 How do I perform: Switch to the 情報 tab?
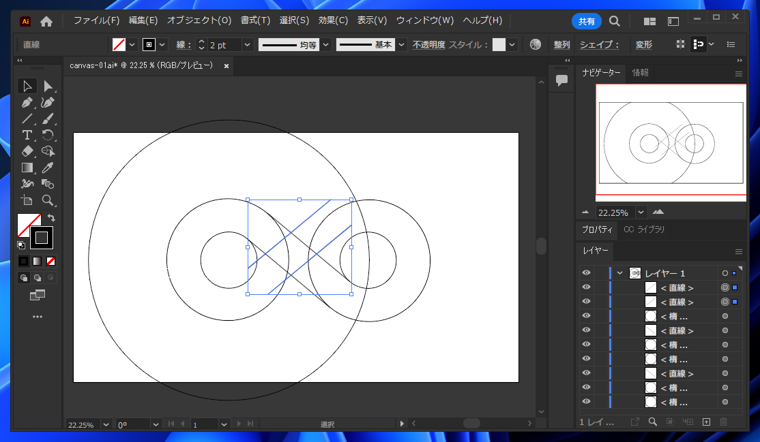coord(640,73)
